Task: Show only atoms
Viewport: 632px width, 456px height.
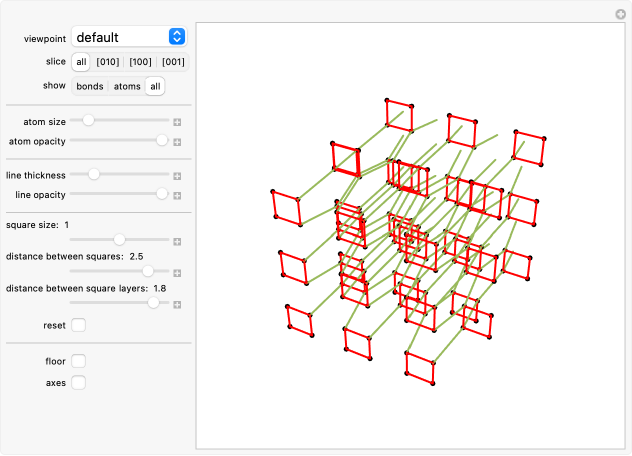Action: 127,86
